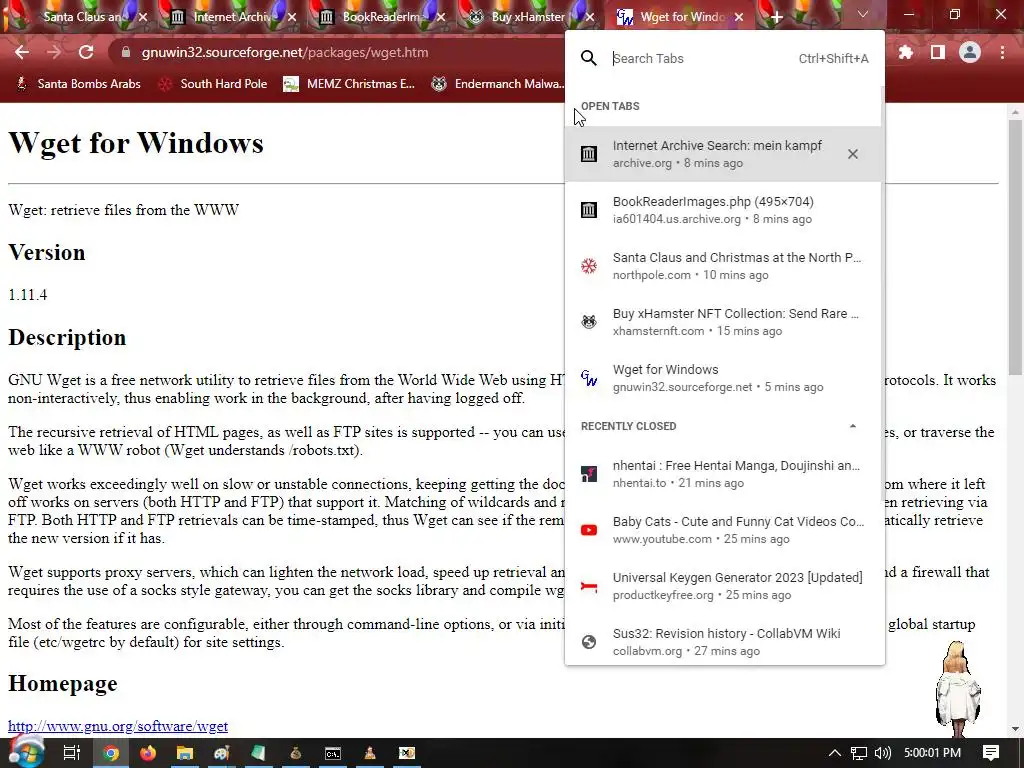1024x768 pixels.
Task: Close the Santa Claus tab
Action: [143, 17]
